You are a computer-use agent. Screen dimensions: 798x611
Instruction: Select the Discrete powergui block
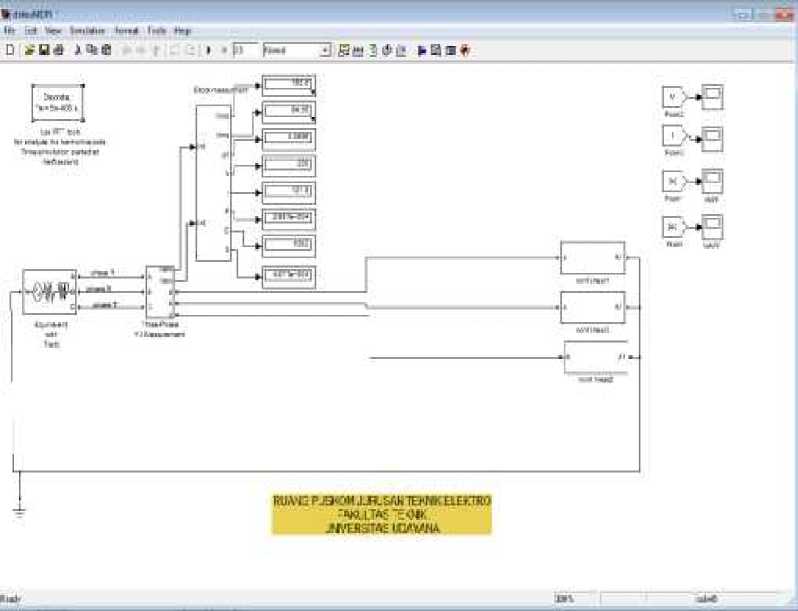[x=58, y=103]
